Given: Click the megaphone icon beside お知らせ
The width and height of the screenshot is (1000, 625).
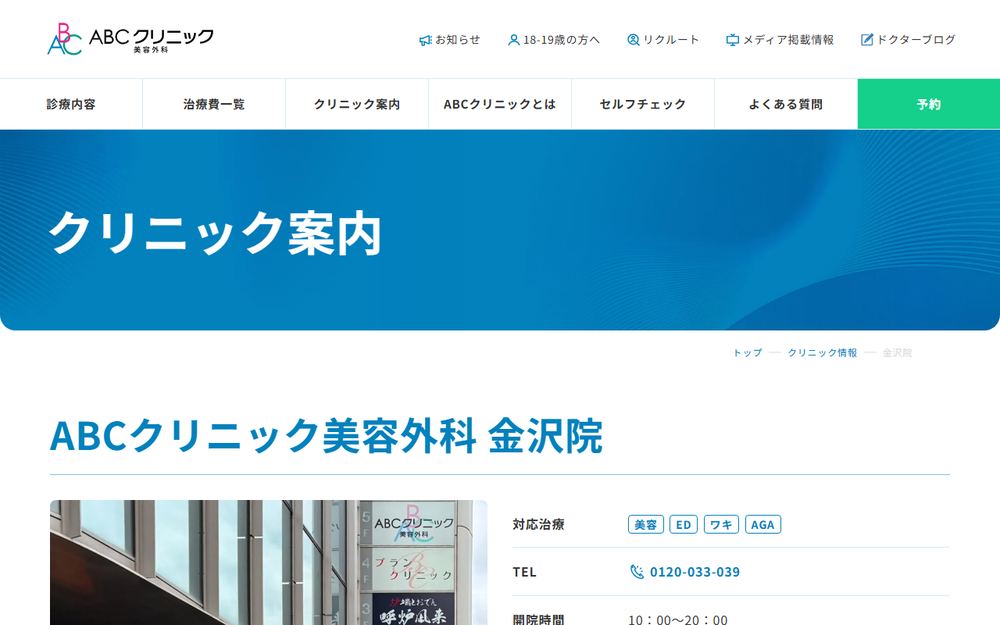Looking at the screenshot, I should 425,40.
